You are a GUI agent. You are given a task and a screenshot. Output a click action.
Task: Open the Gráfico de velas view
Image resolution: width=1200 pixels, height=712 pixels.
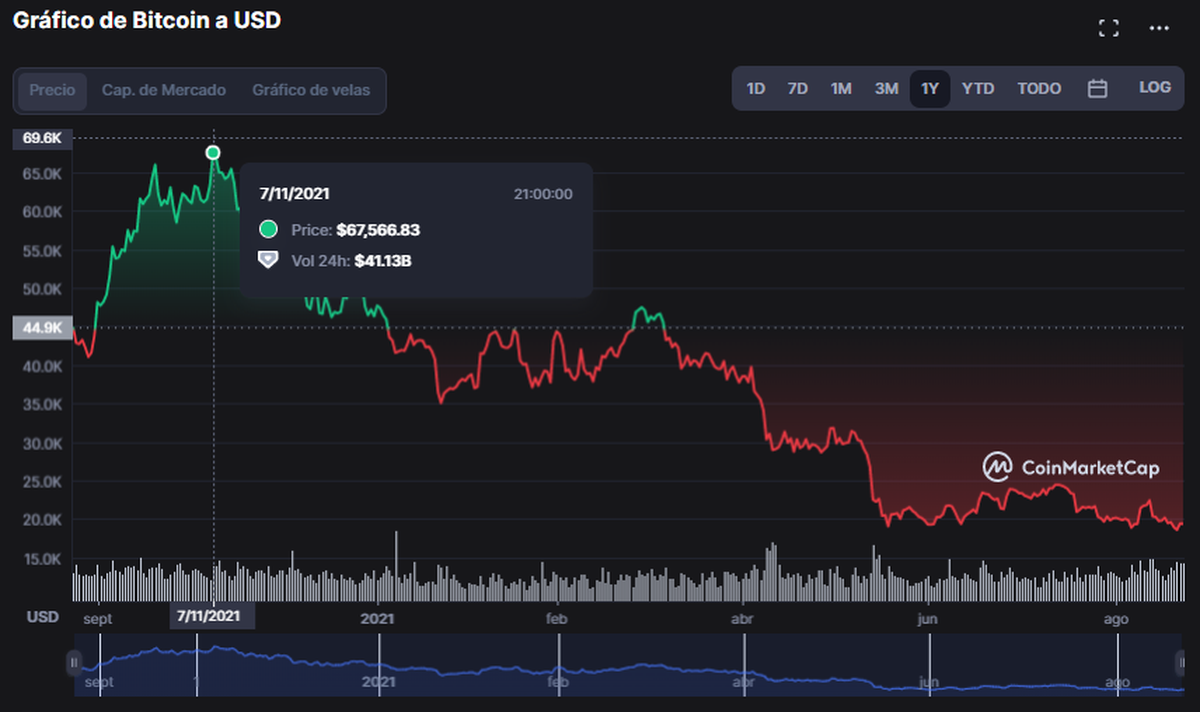tap(311, 90)
